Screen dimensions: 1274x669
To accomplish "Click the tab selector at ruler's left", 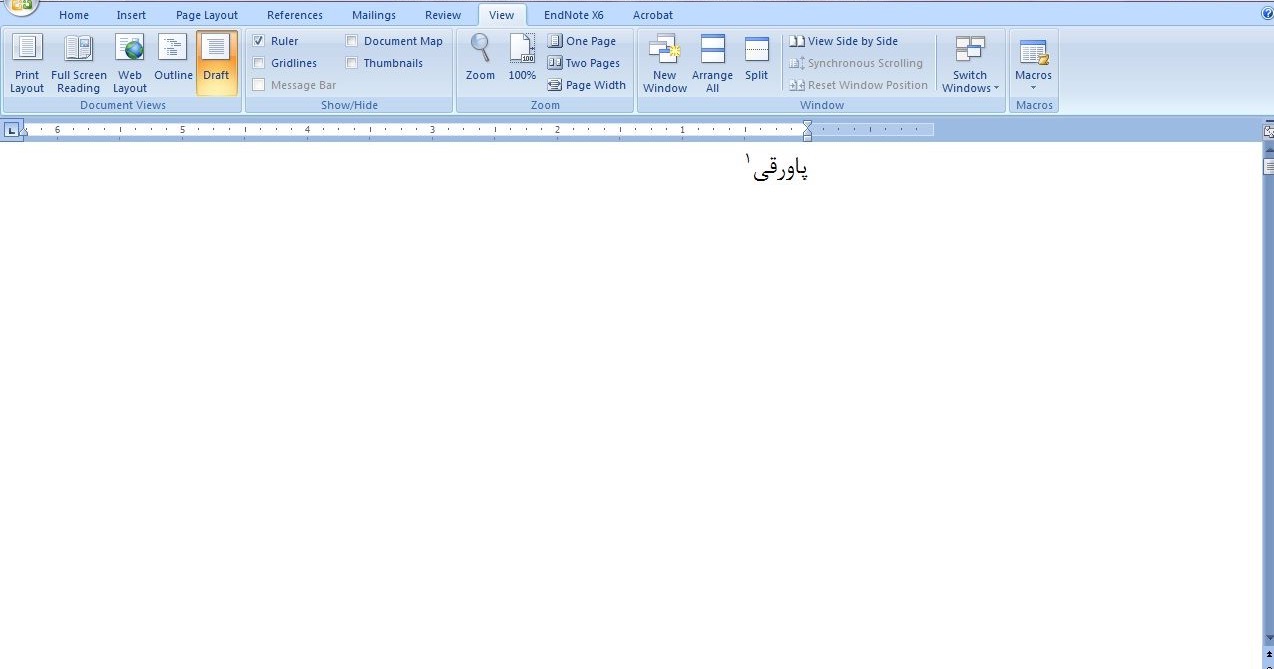I will click(x=11, y=129).
